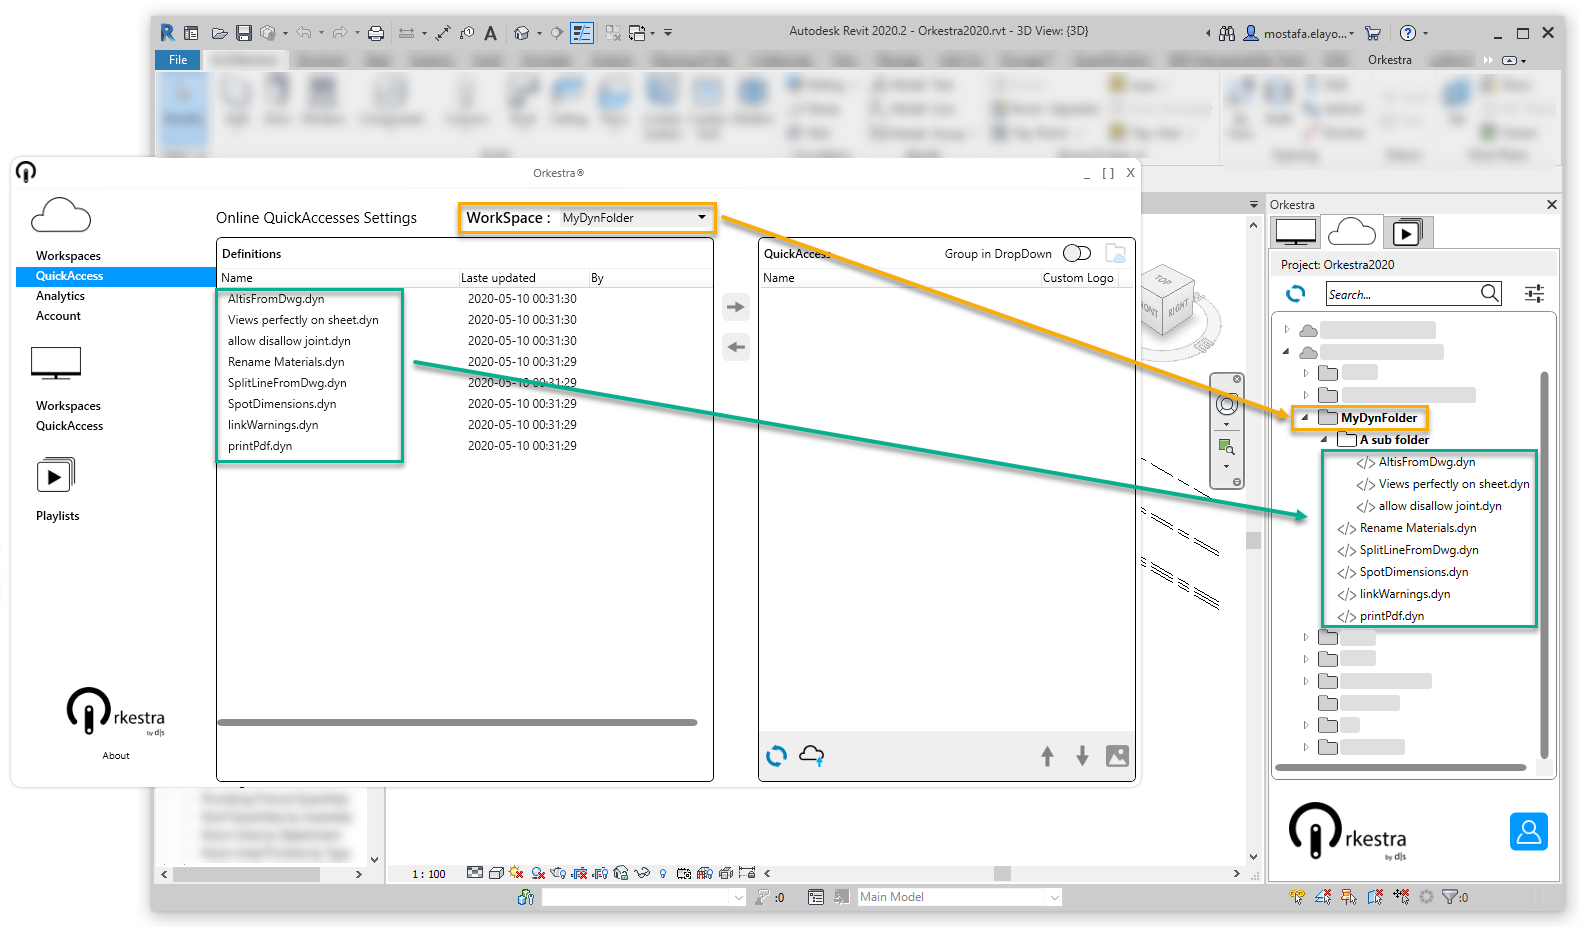Open Account in the dialog sidebar
This screenshot has width=1580, height=927.
58,316
